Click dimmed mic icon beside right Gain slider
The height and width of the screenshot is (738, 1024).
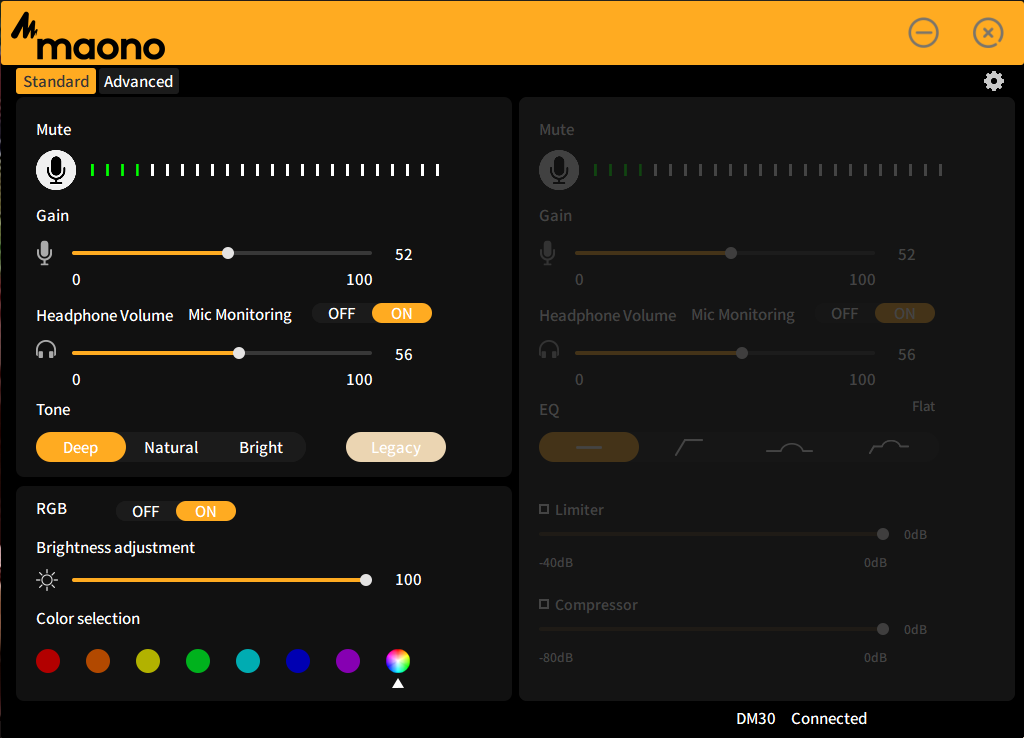(548, 253)
